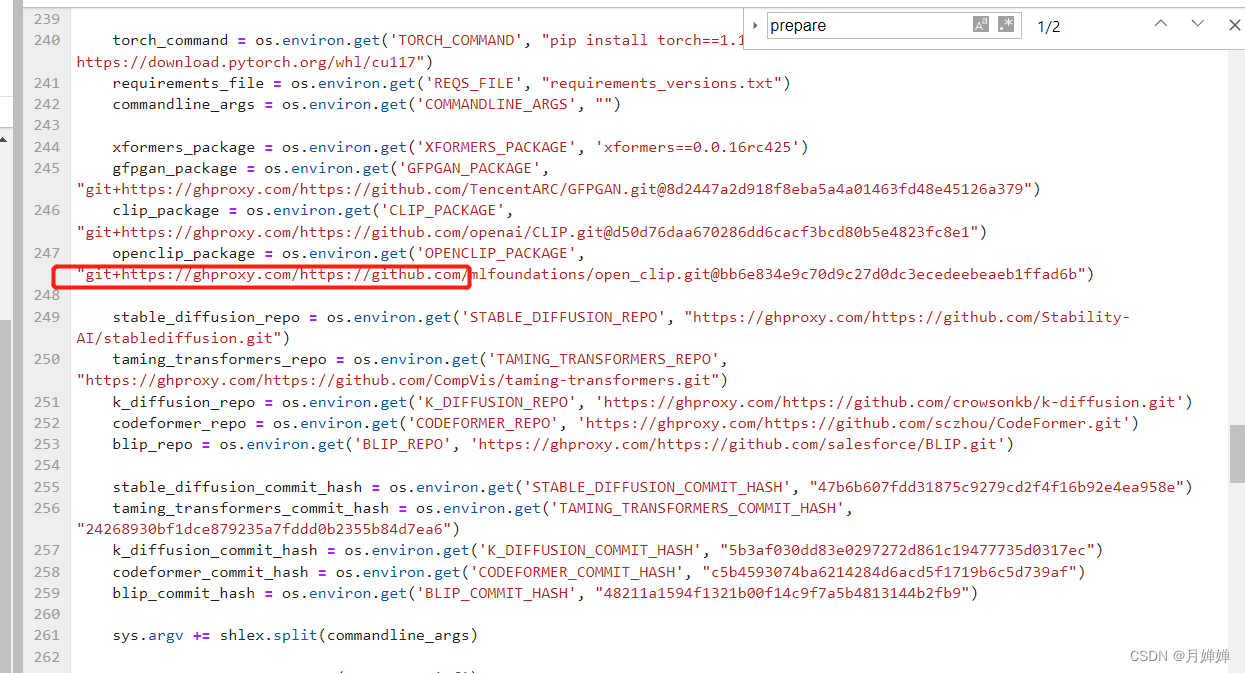Click the 'clip_package' variable name
Viewport: 1245px width, 673px height.
point(165,210)
